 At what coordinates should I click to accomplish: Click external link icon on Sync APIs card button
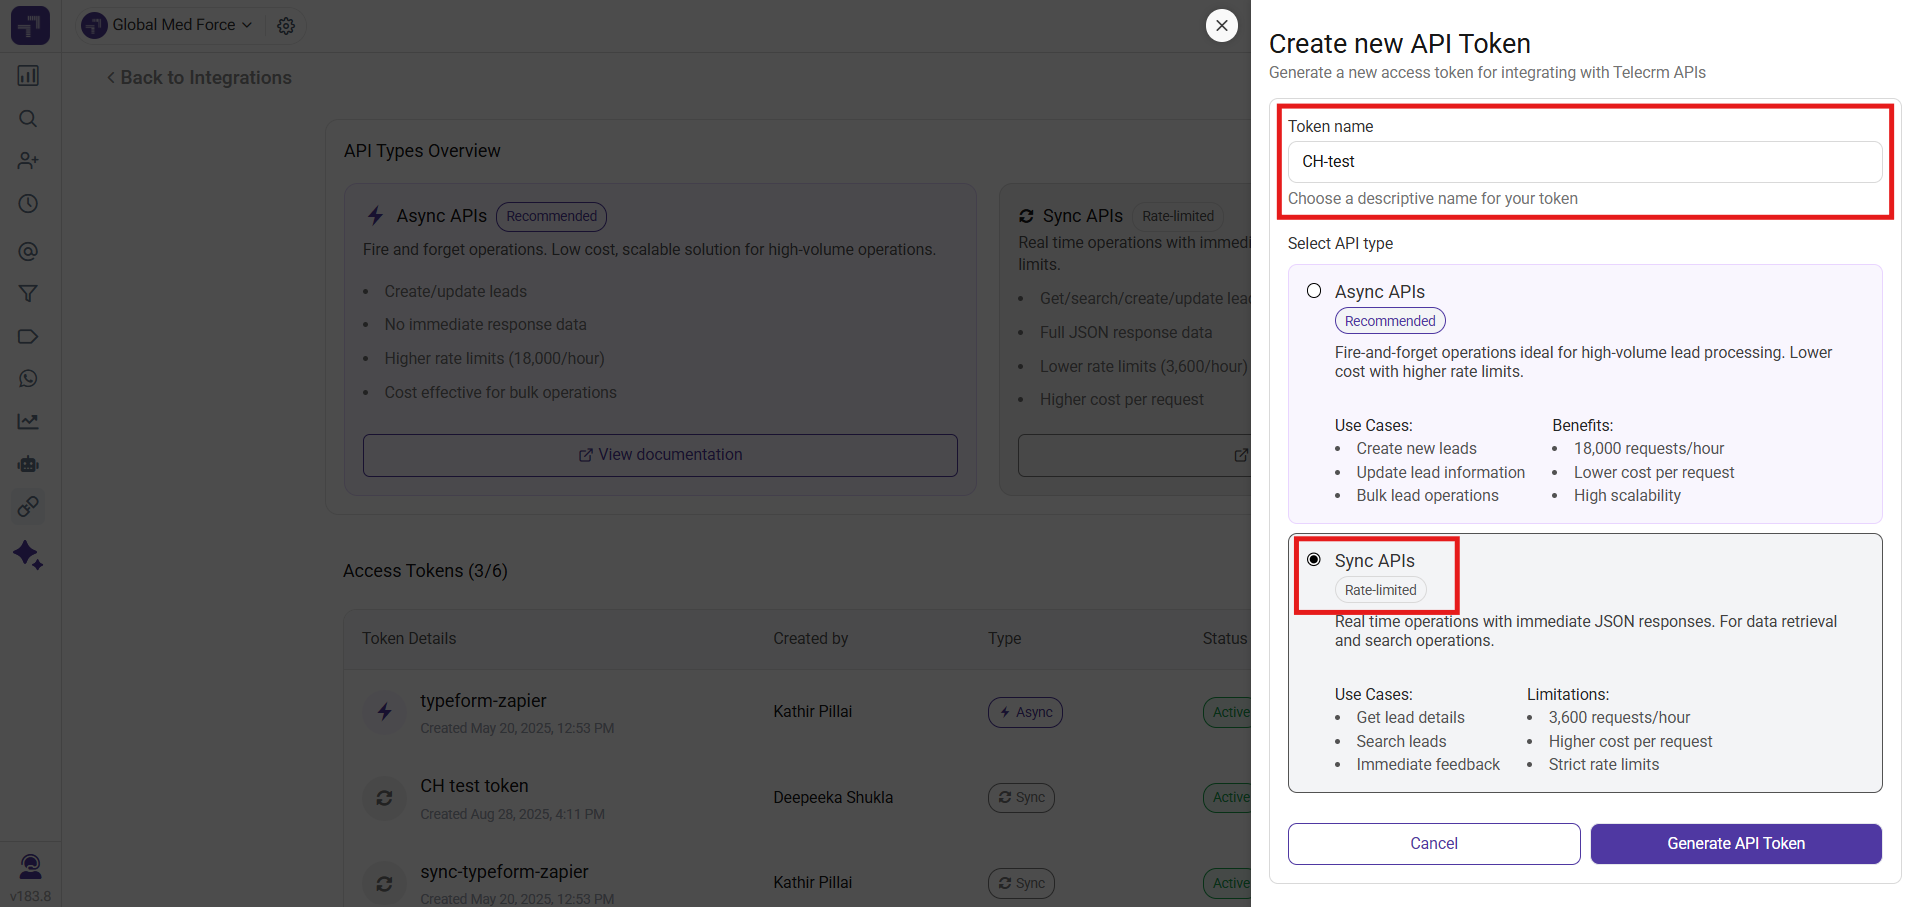(1241, 455)
